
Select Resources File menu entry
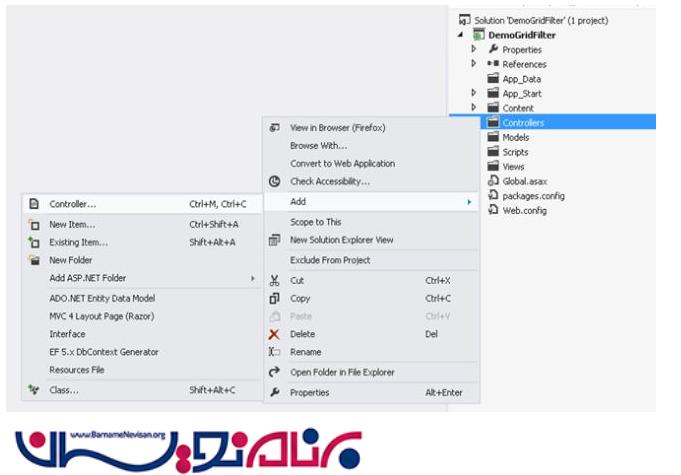(x=142, y=369)
